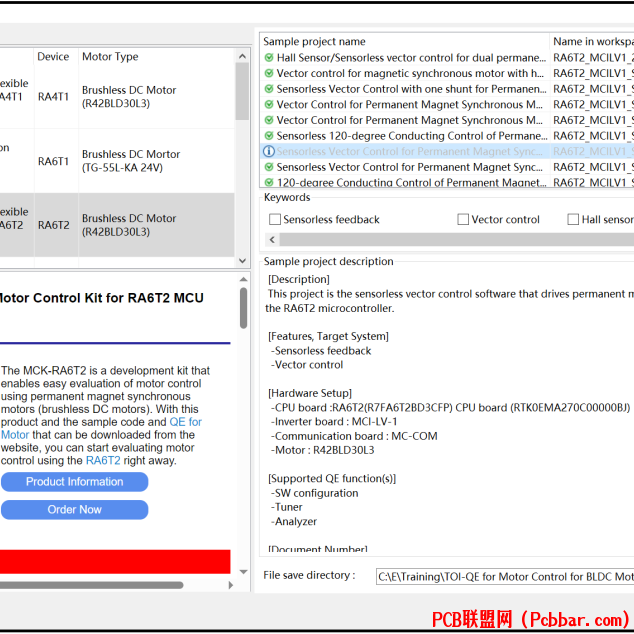634x634 pixels.
Task: Click the kit description vertical scrollbar thumb
Action: pyautogui.click(x=243, y=308)
